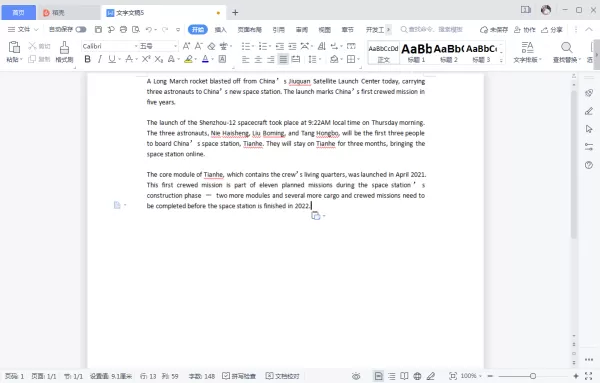
Task: Select Center paragraph alignment
Action: (x=258, y=59)
